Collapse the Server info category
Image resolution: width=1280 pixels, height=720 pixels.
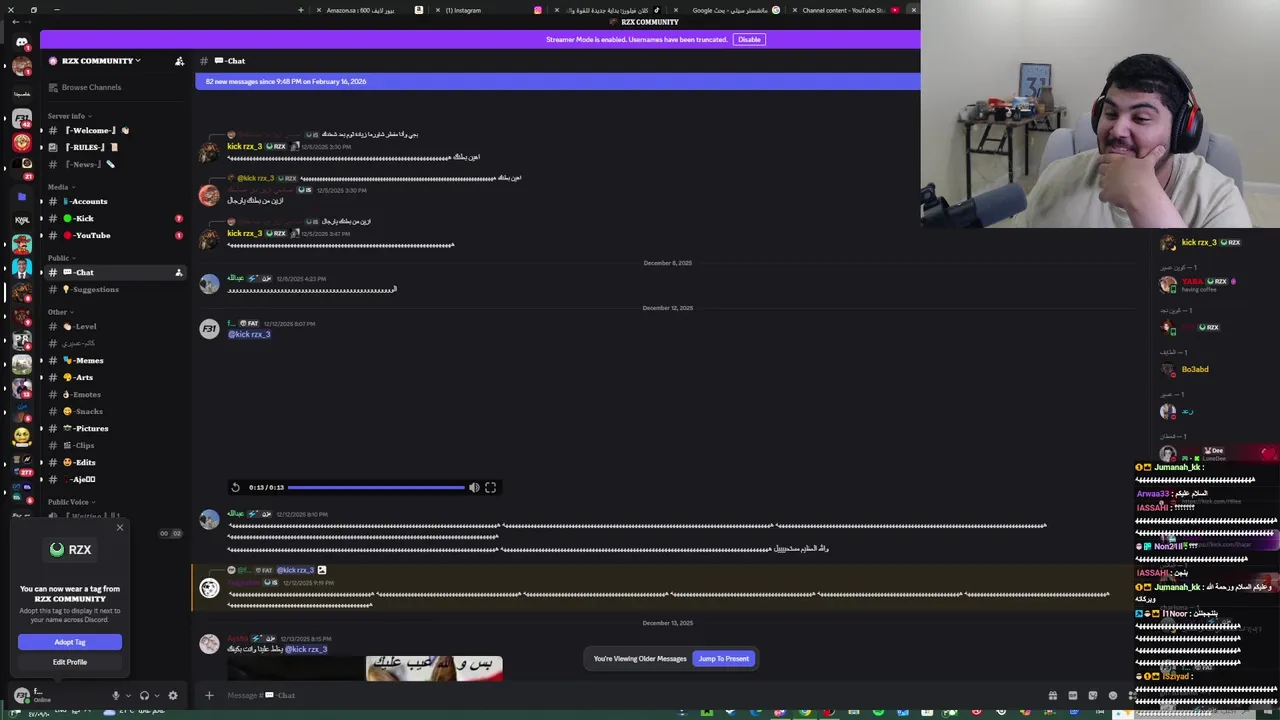coord(69,116)
